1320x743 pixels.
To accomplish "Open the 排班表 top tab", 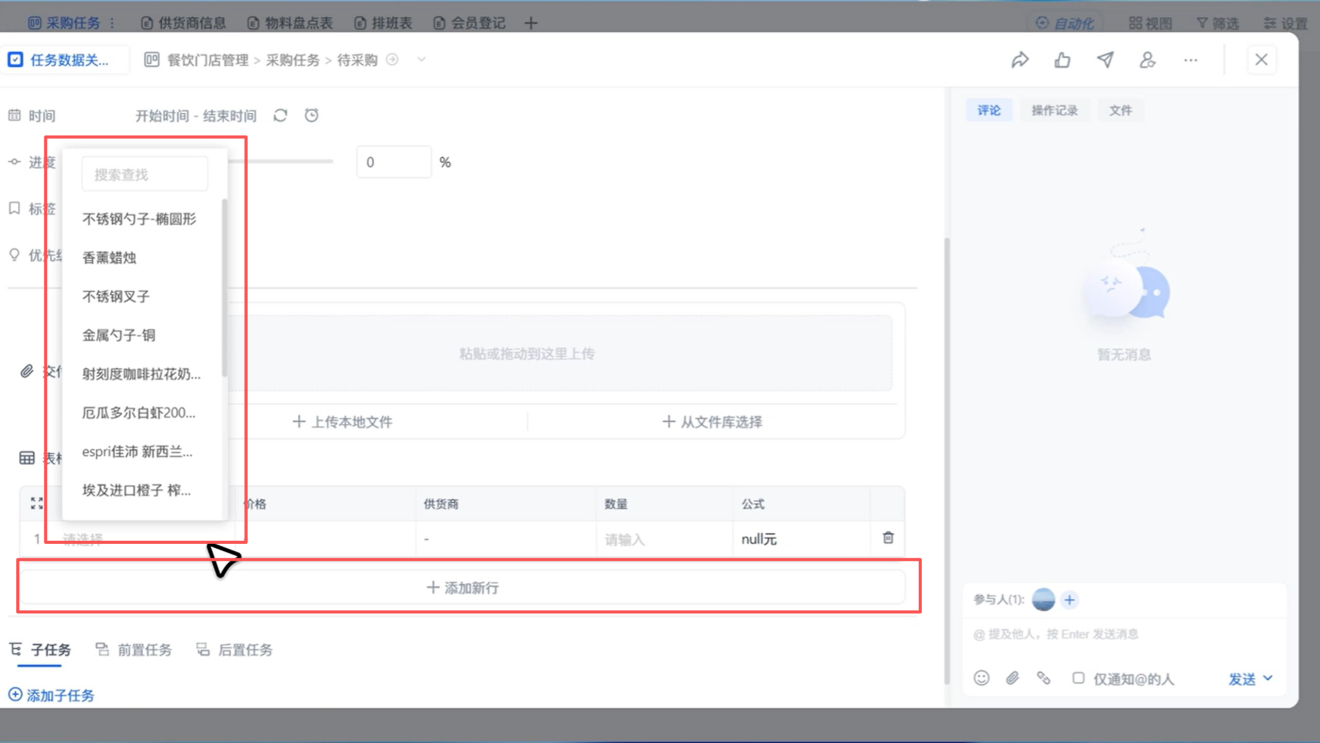I will tap(383, 22).
